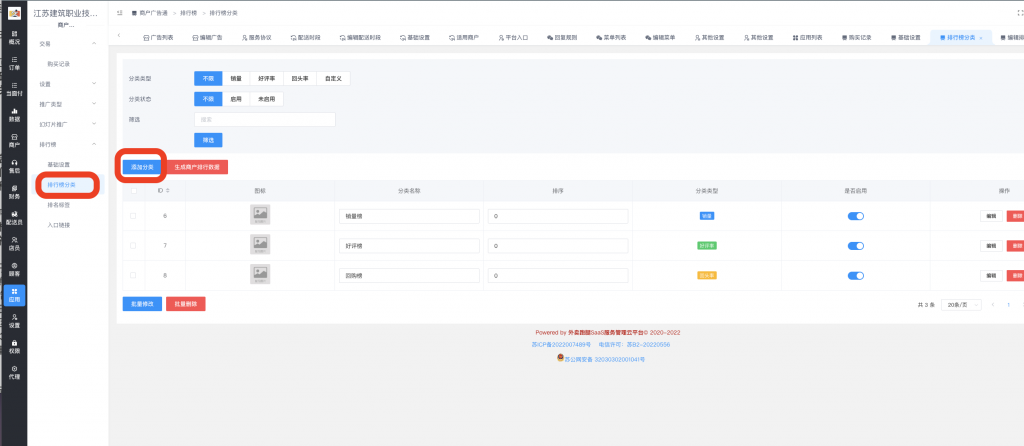This screenshot has width=1024, height=446.
Task: Click the 配送员 courier sidebar icon
Action: point(14,218)
